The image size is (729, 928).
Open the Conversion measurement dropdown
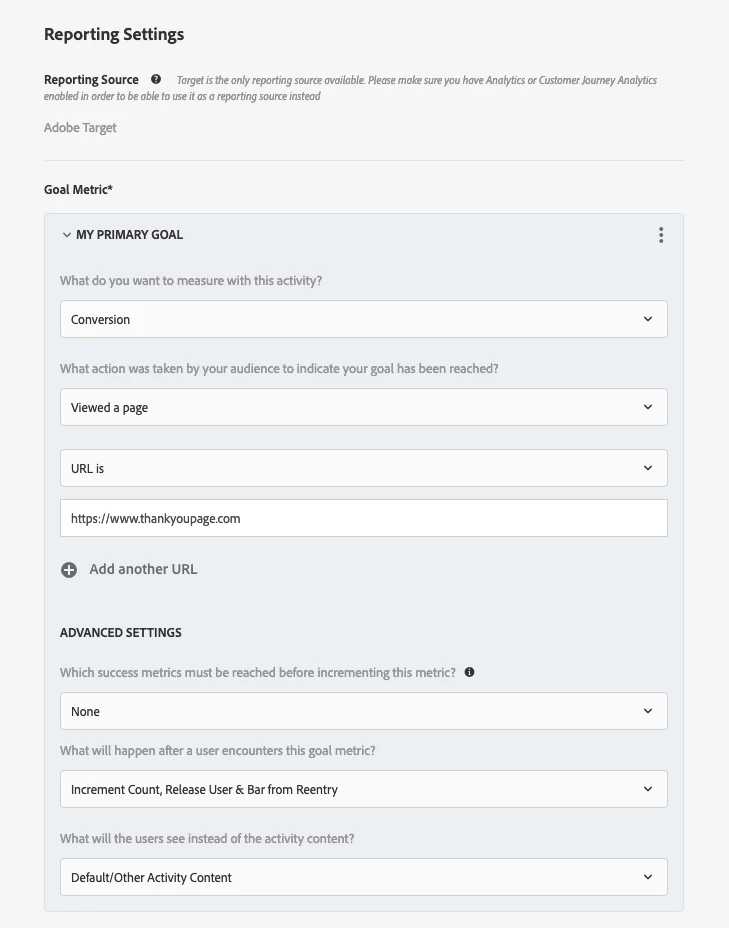click(363, 320)
